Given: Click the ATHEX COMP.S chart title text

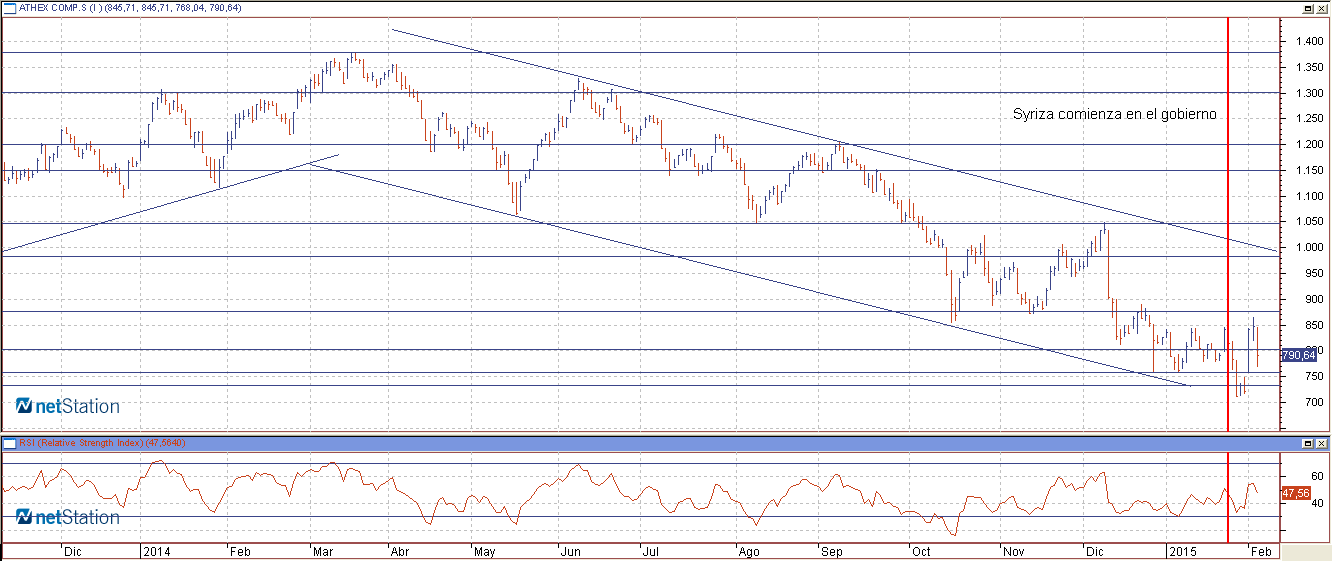Looking at the screenshot, I should [x=130, y=8].
